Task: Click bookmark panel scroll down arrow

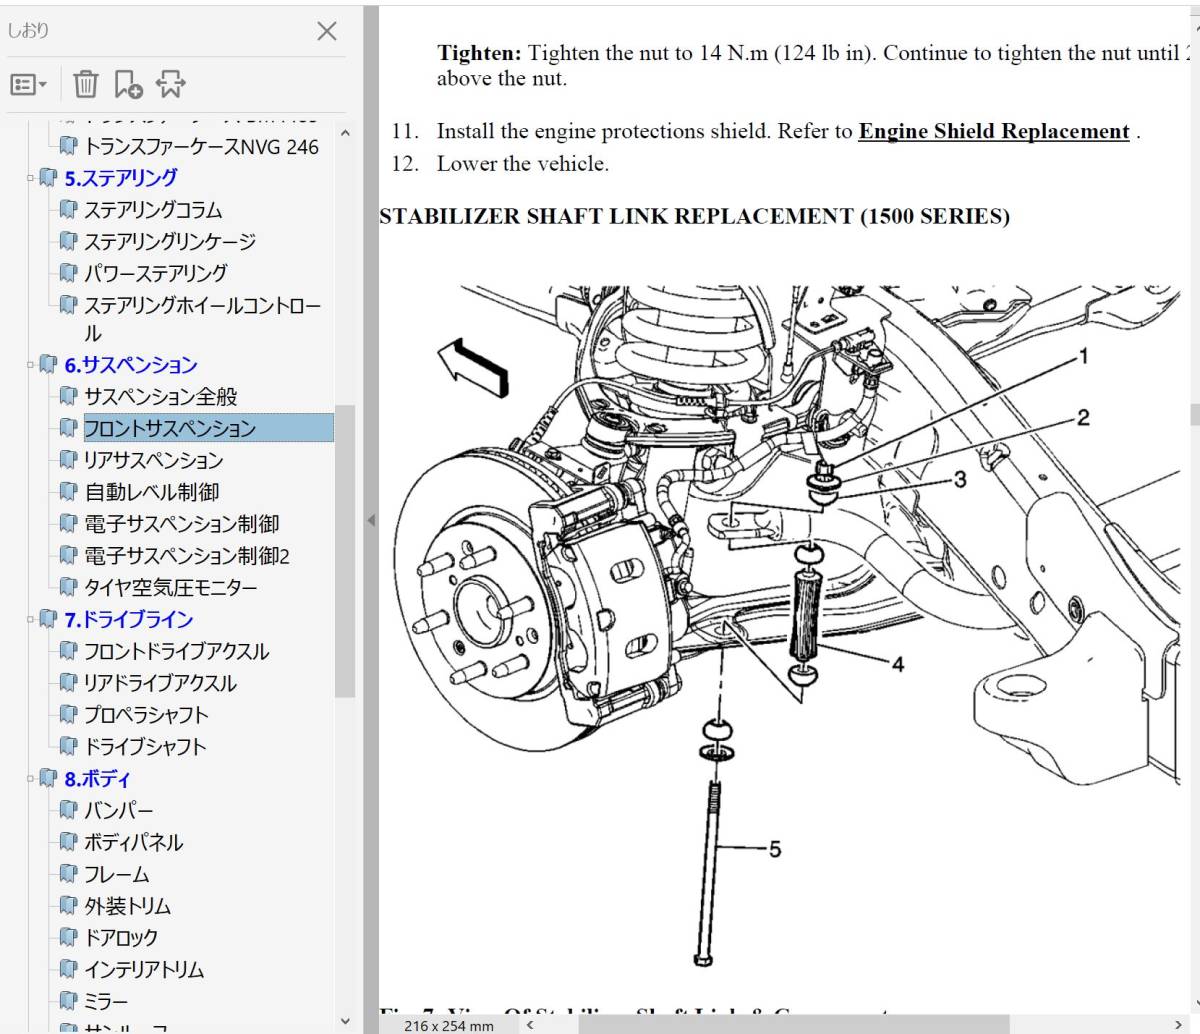Action: 345,1021
